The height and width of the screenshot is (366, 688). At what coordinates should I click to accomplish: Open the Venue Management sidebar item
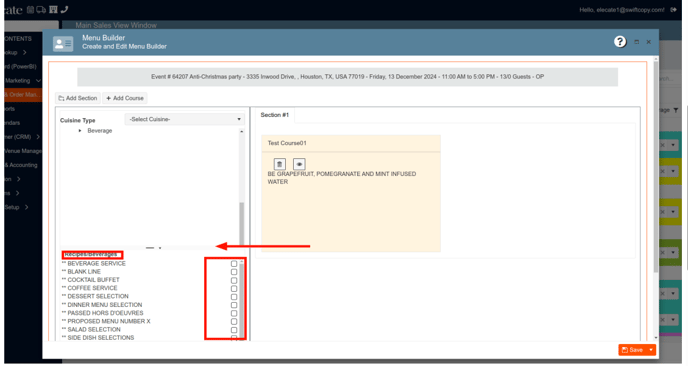click(x=23, y=151)
